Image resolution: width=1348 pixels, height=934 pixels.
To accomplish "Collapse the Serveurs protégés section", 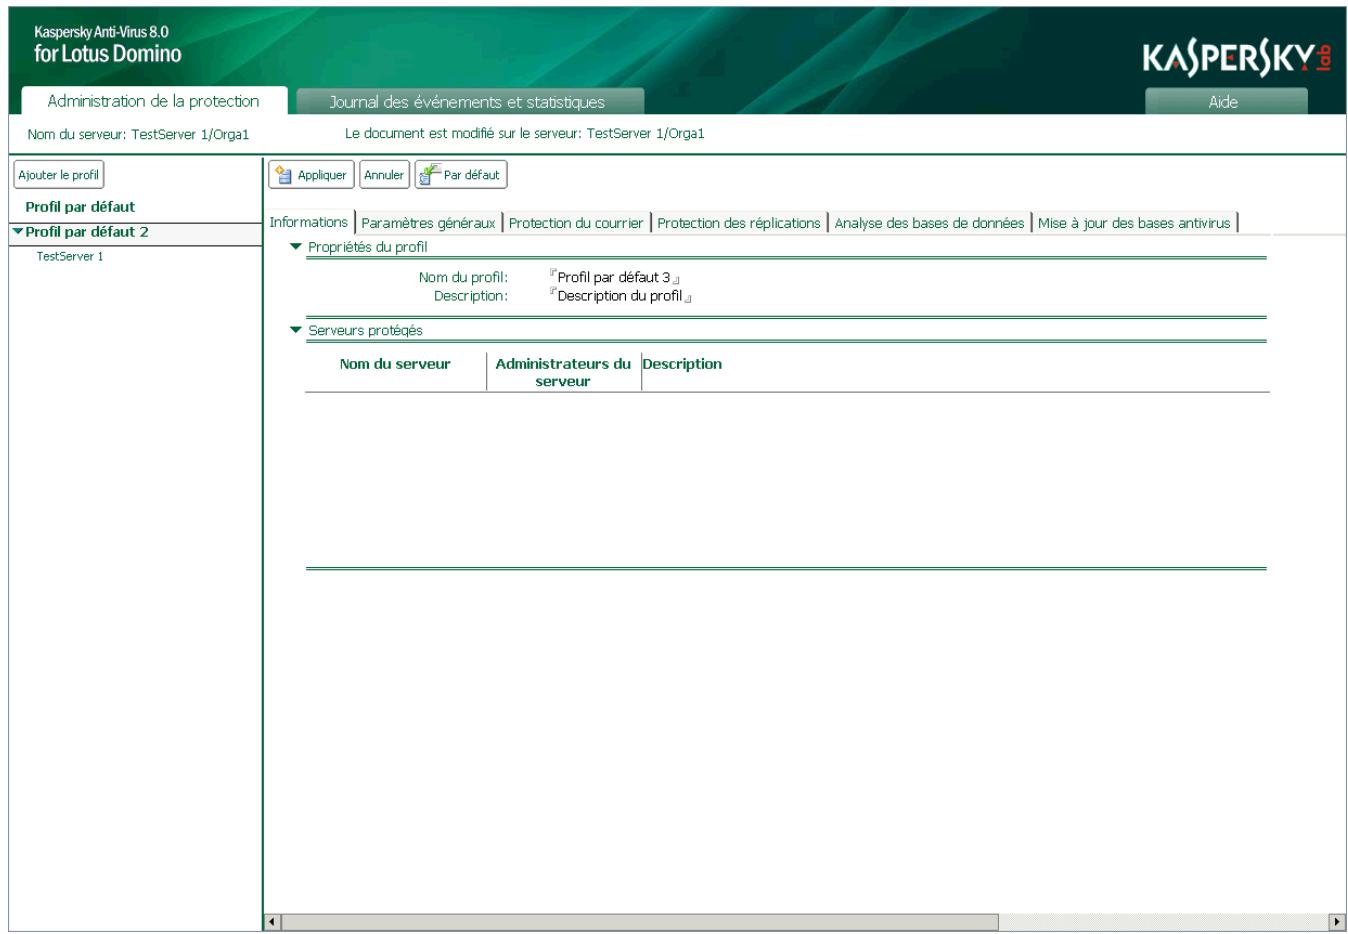I will pyautogui.click(x=295, y=330).
